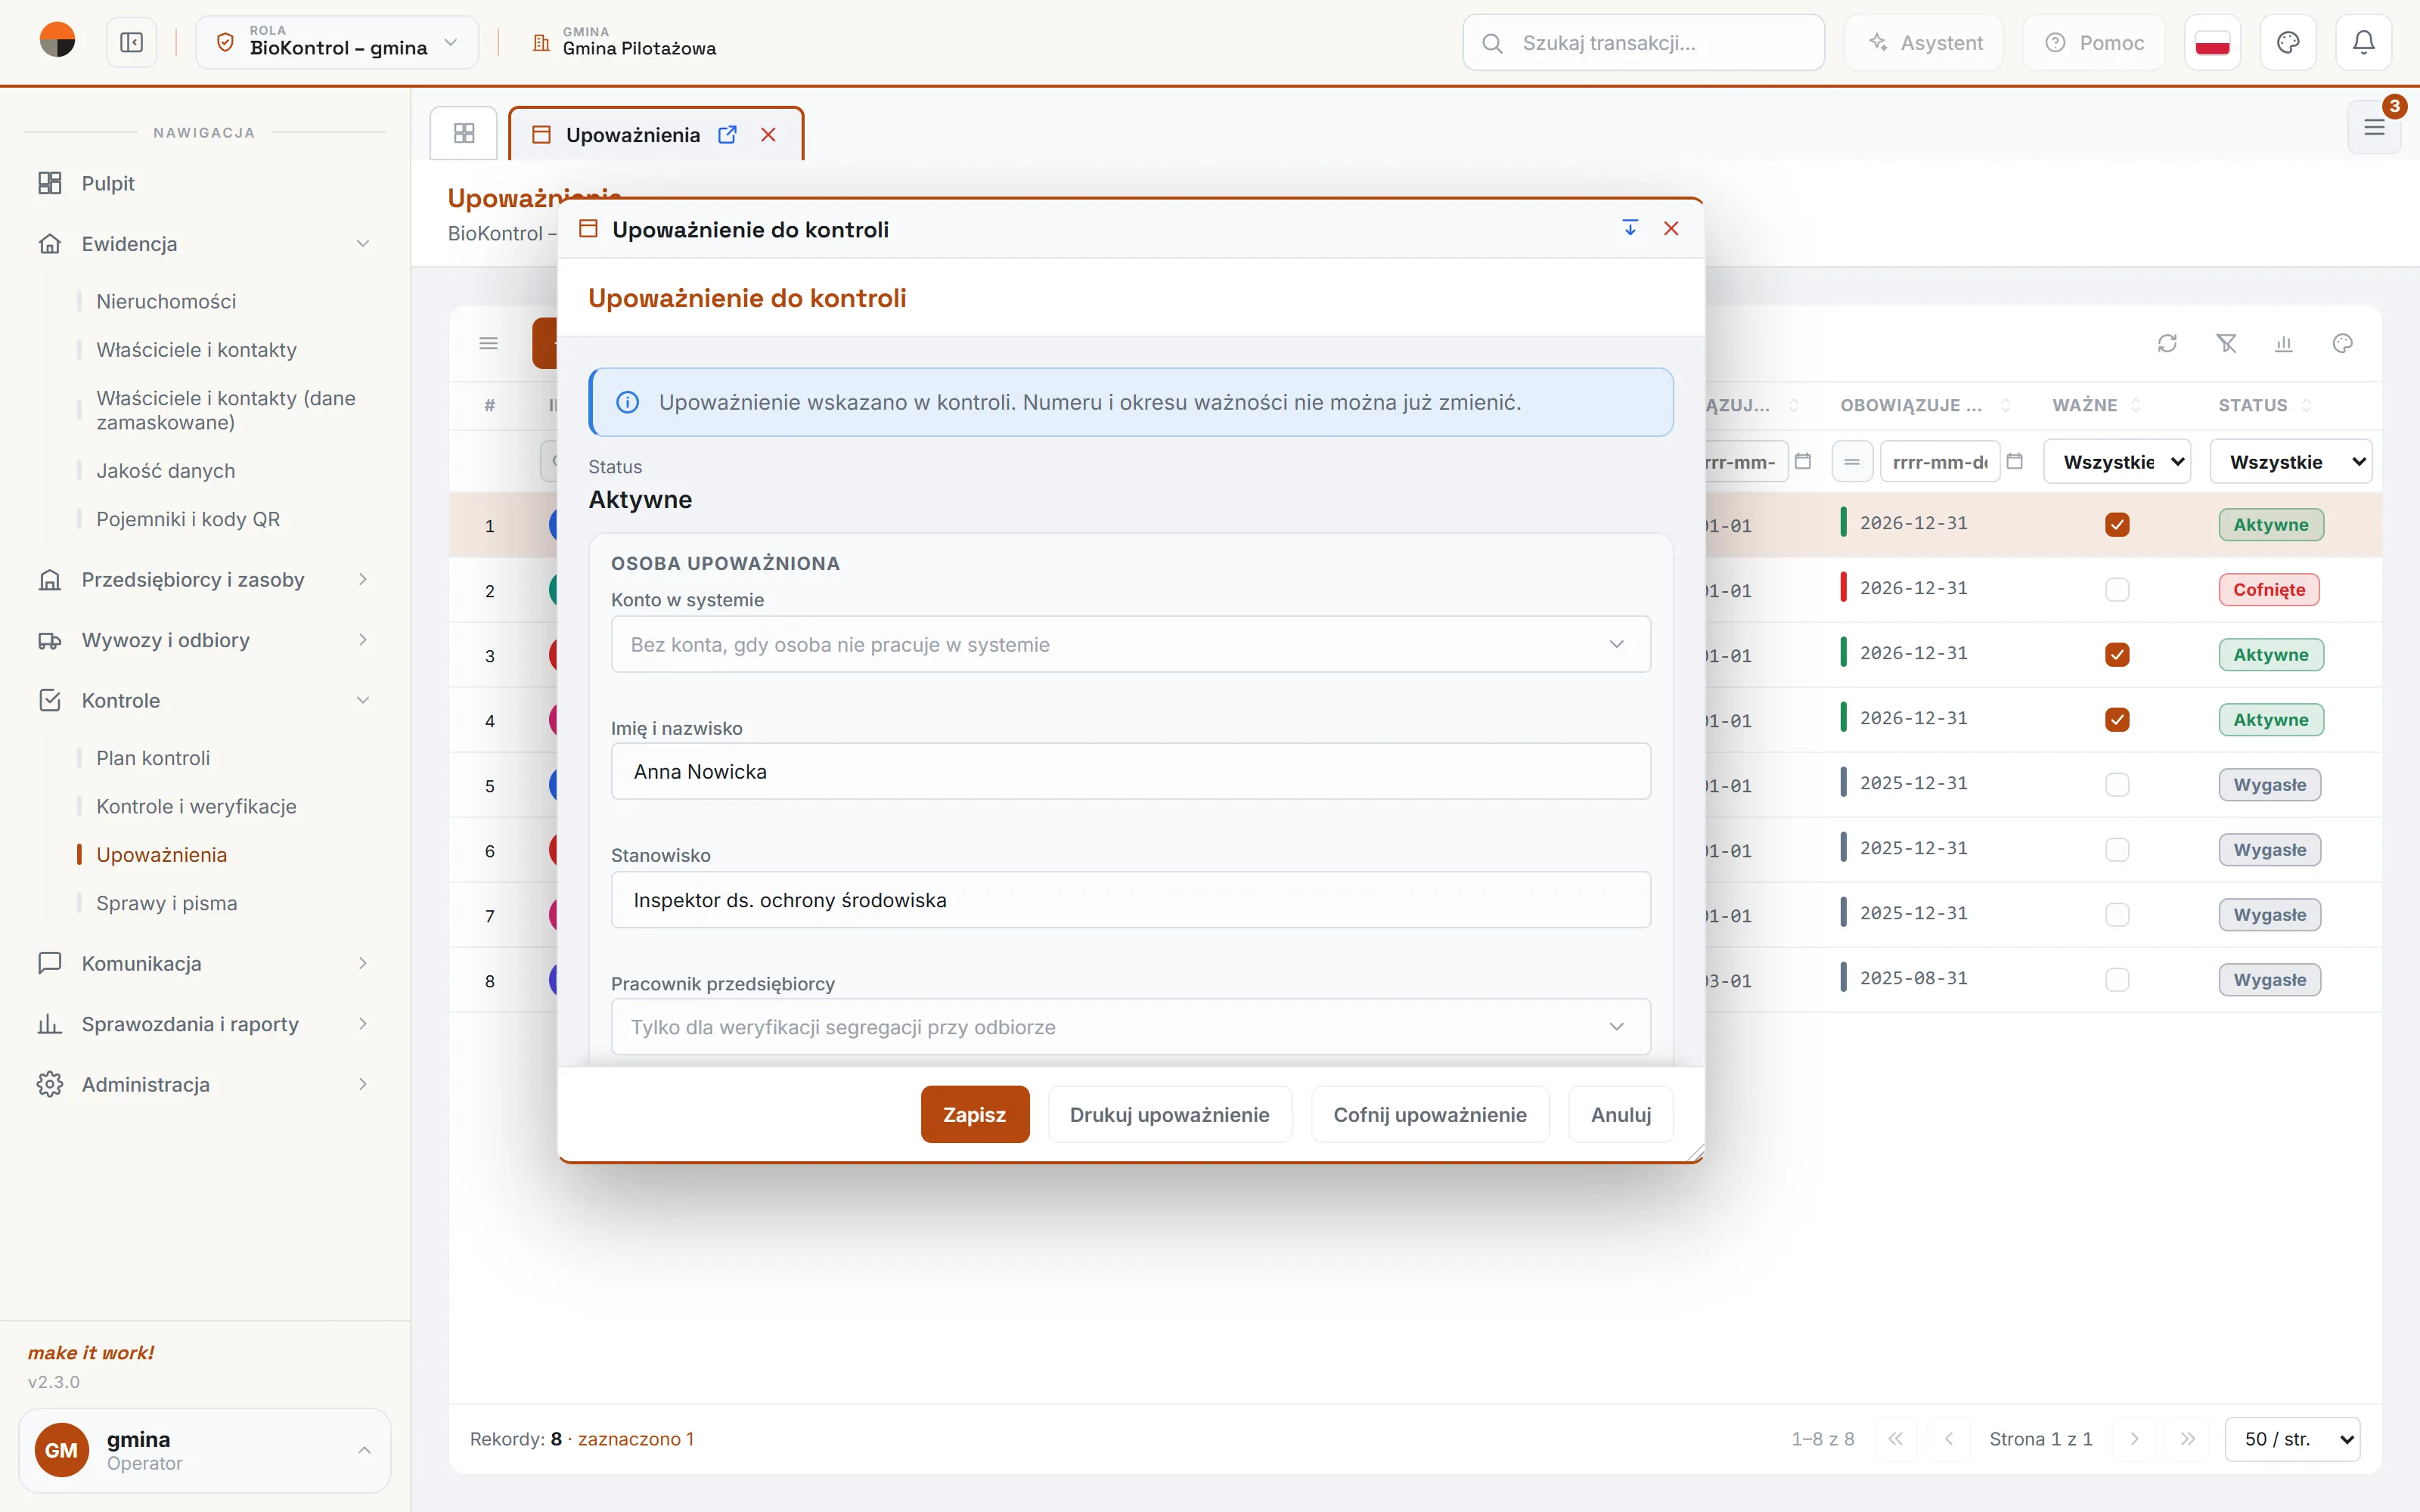Open the chart icon in table toolbar
Viewport: 2420px width, 1512px height.
(2284, 343)
